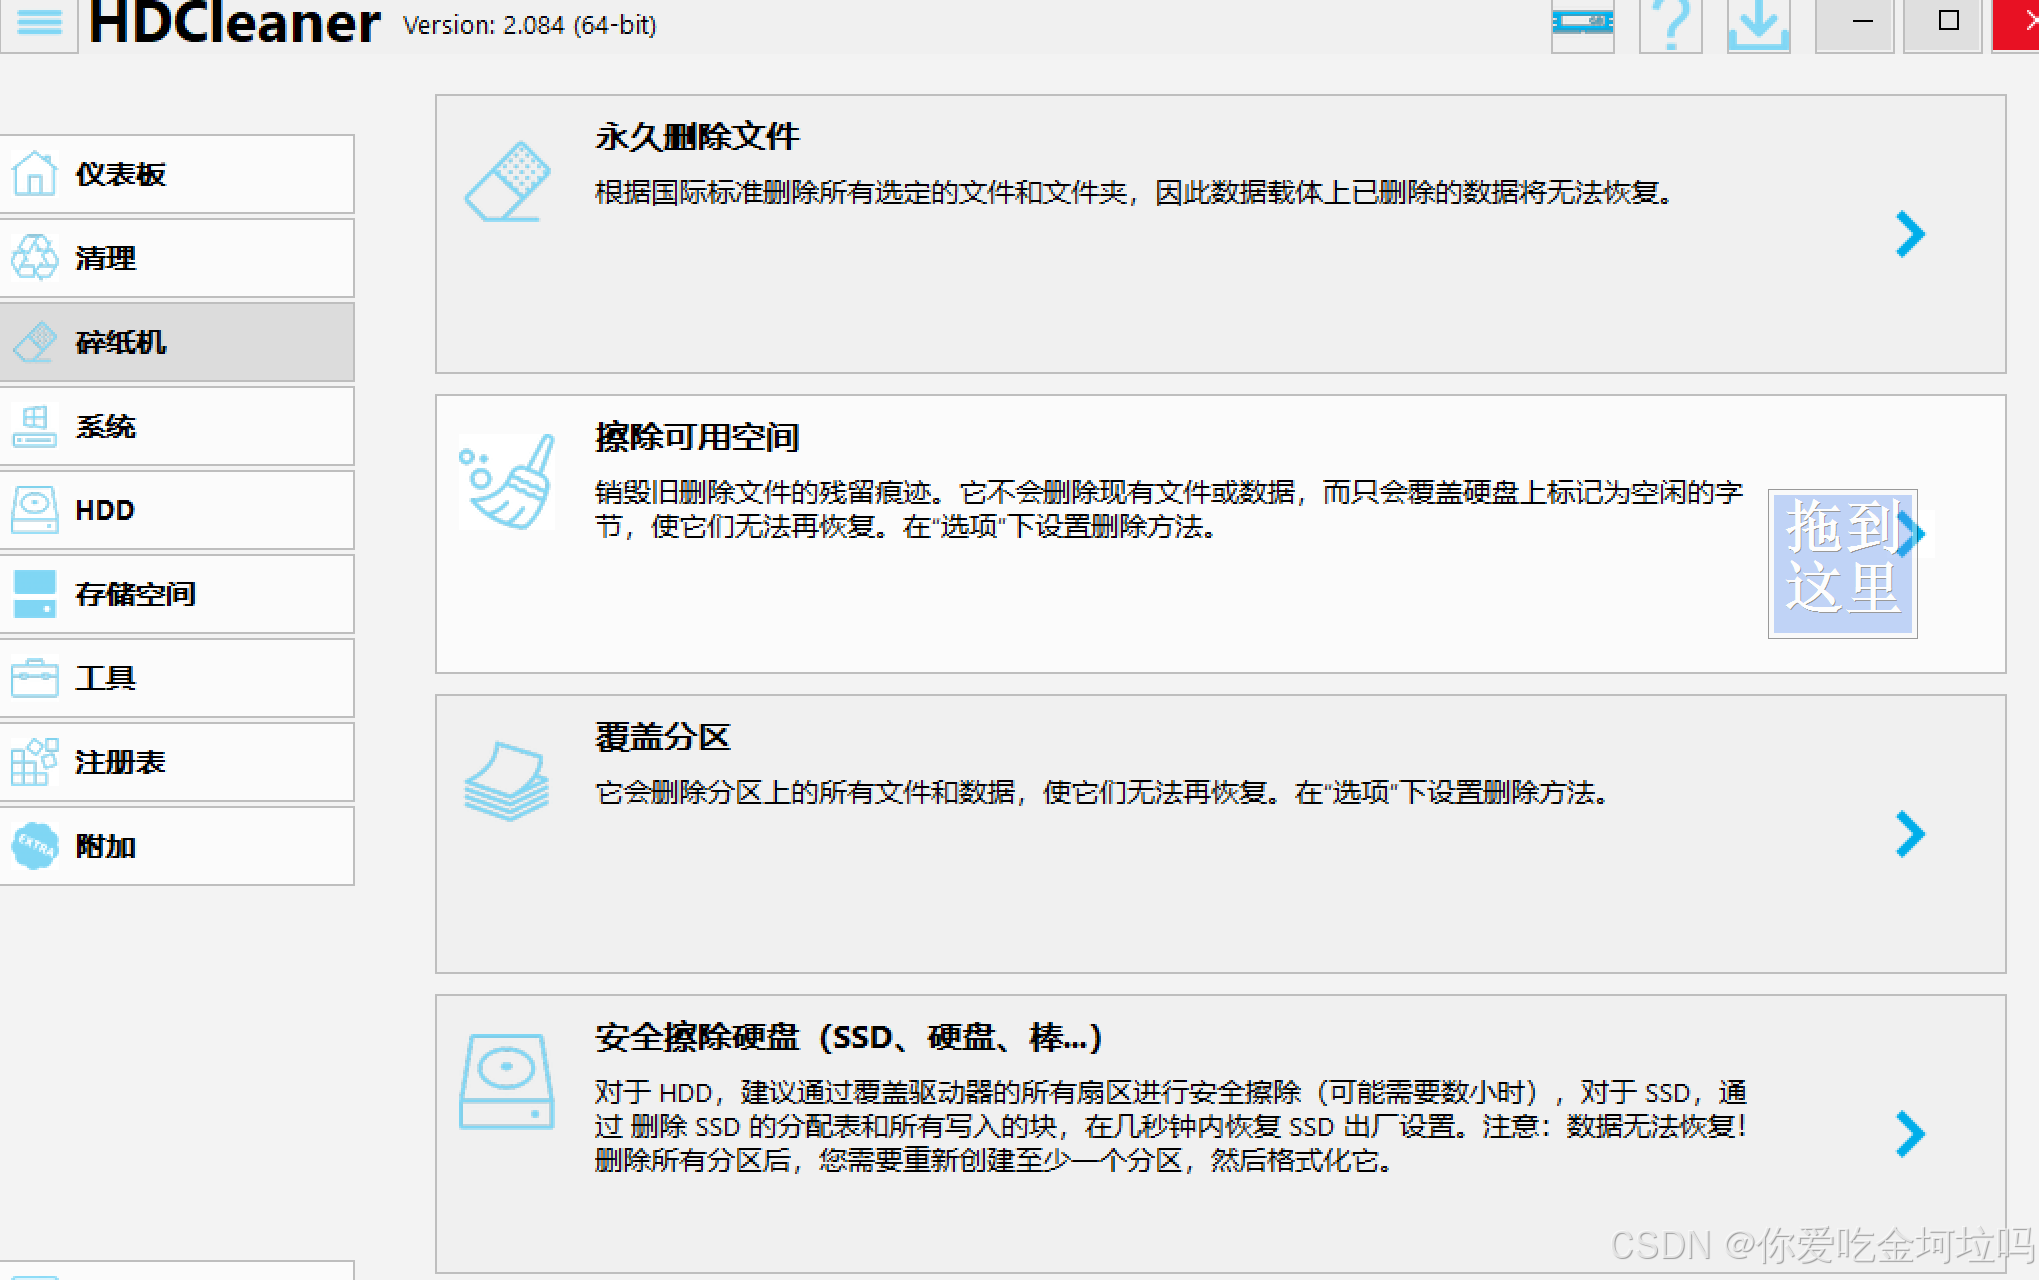Screen dimensions: 2039x1280
Task: Click the hard disk icon for 安全擦除硬盘
Action: [507, 1082]
